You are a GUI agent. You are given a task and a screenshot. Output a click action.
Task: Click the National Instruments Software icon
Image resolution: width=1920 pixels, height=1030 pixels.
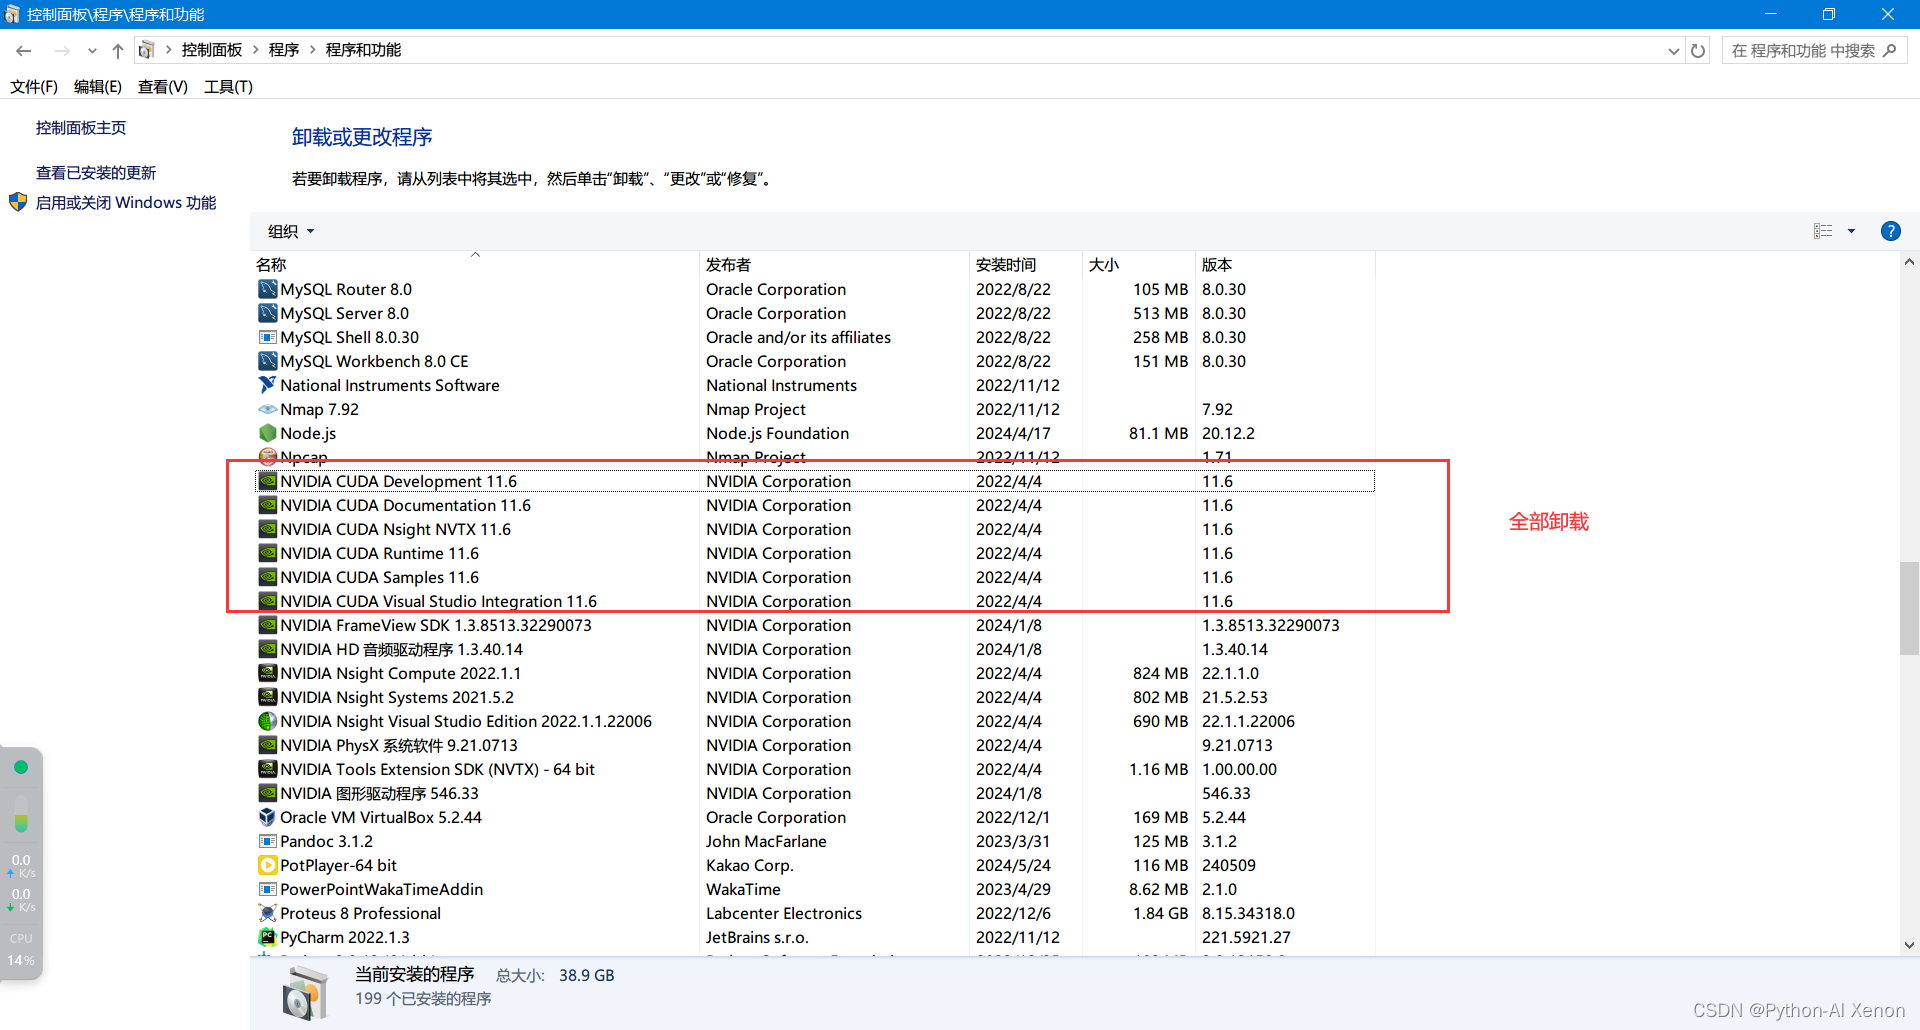(x=267, y=385)
